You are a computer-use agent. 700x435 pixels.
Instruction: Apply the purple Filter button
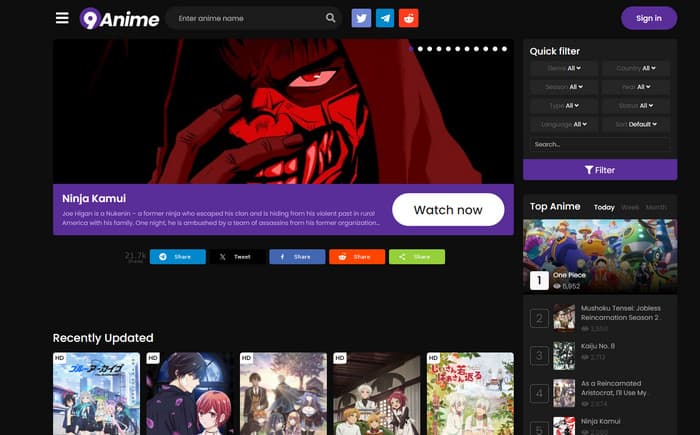[x=600, y=170]
